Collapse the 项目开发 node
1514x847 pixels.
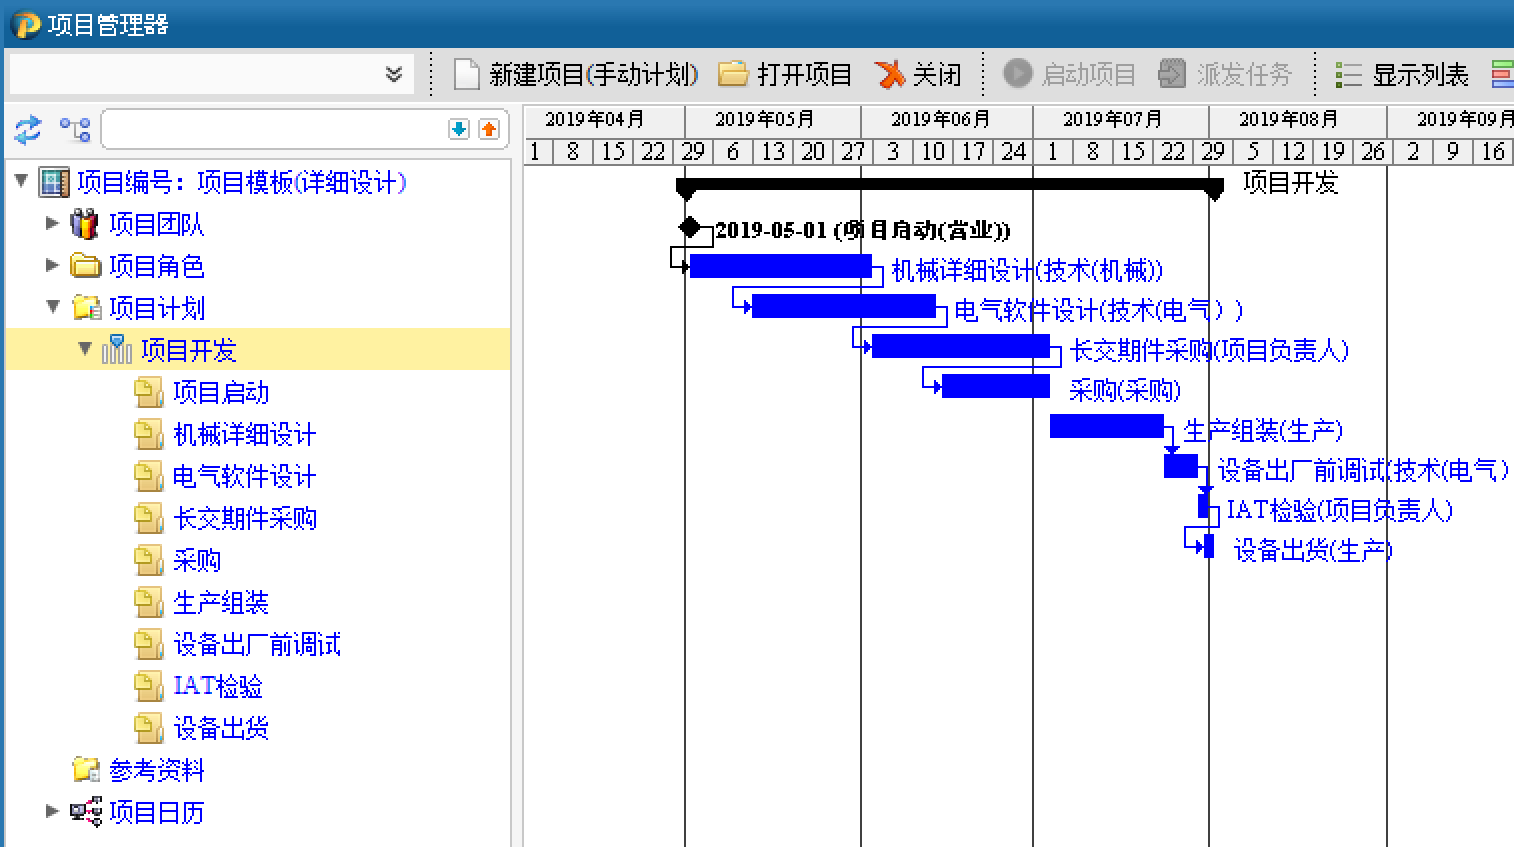(85, 349)
